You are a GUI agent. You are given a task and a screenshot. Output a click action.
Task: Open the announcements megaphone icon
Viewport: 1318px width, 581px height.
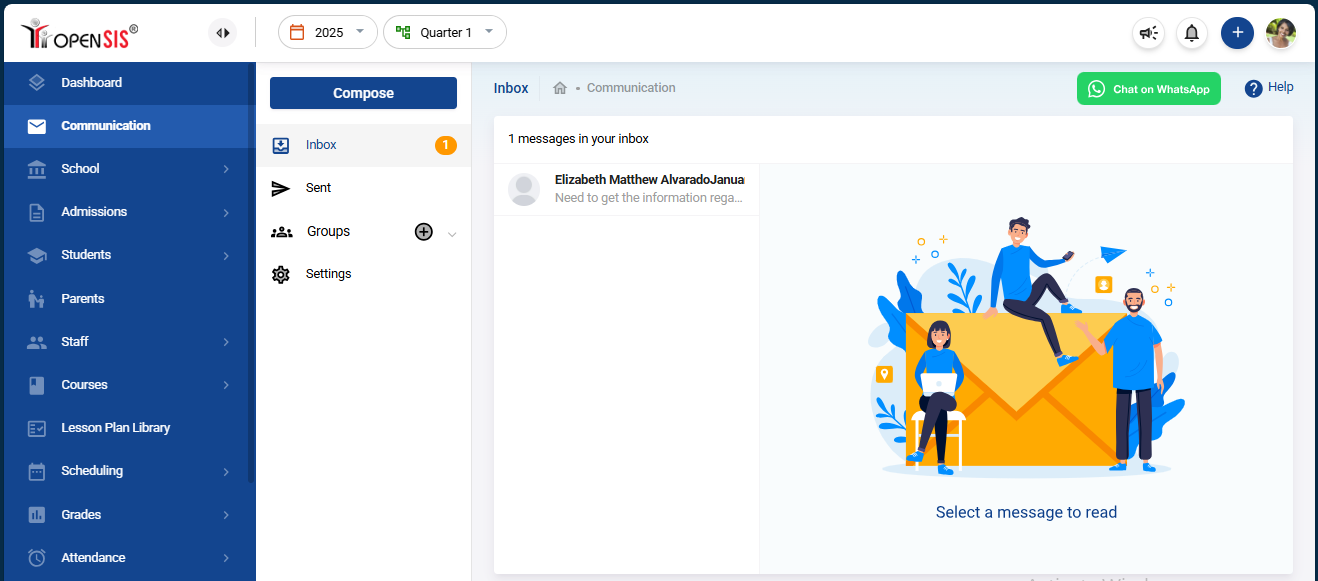1148,33
